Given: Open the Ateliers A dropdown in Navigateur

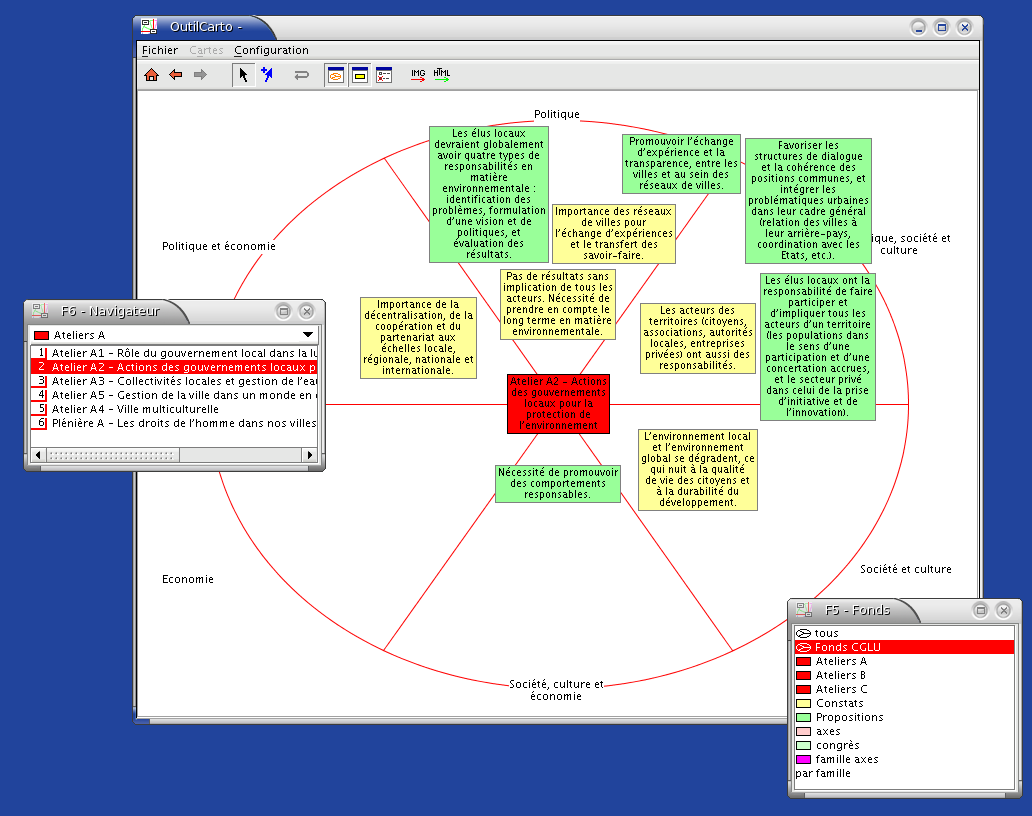Looking at the screenshot, I should point(308,335).
